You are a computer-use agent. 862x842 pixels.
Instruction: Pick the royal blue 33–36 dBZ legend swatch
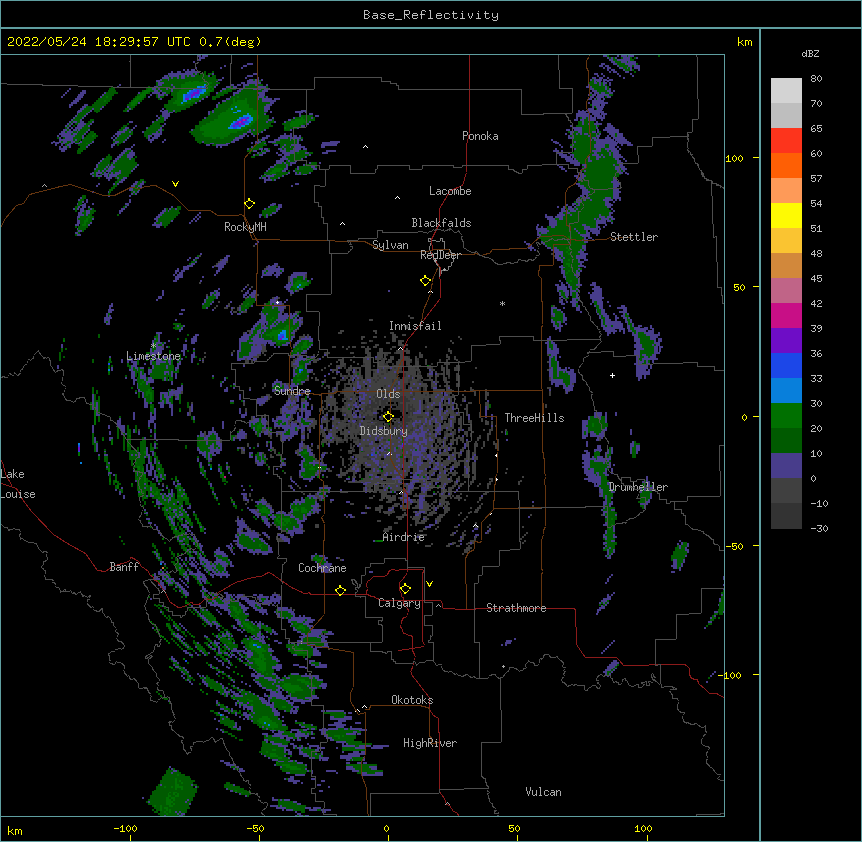786,365
